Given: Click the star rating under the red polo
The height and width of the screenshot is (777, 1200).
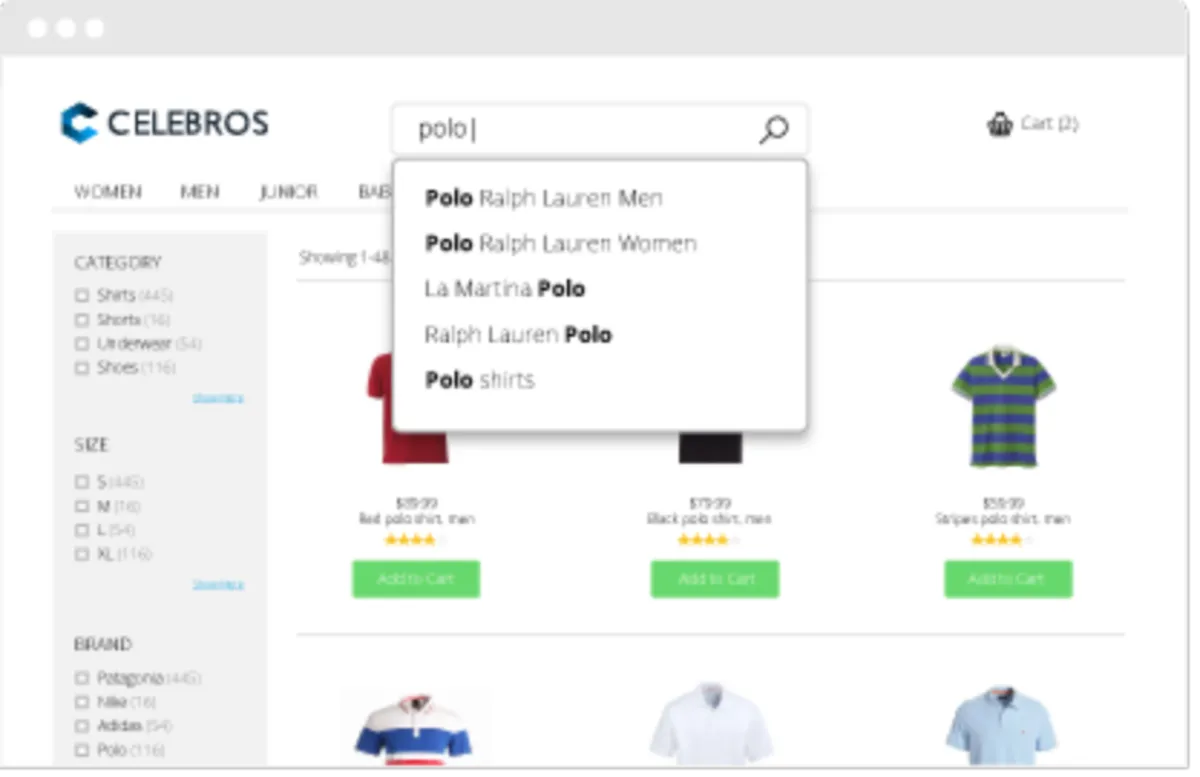Looking at the screenshot, I should [414, 540].
